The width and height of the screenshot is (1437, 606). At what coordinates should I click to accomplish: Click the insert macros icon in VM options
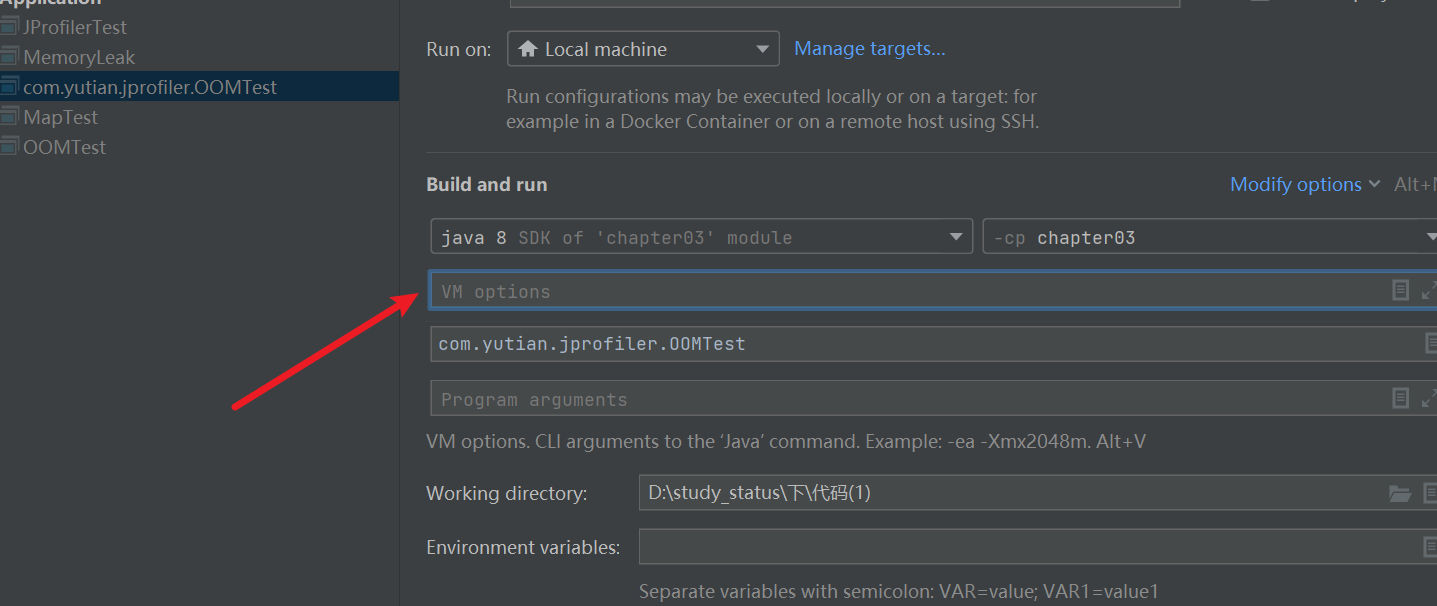click(x=1400, y=290)
